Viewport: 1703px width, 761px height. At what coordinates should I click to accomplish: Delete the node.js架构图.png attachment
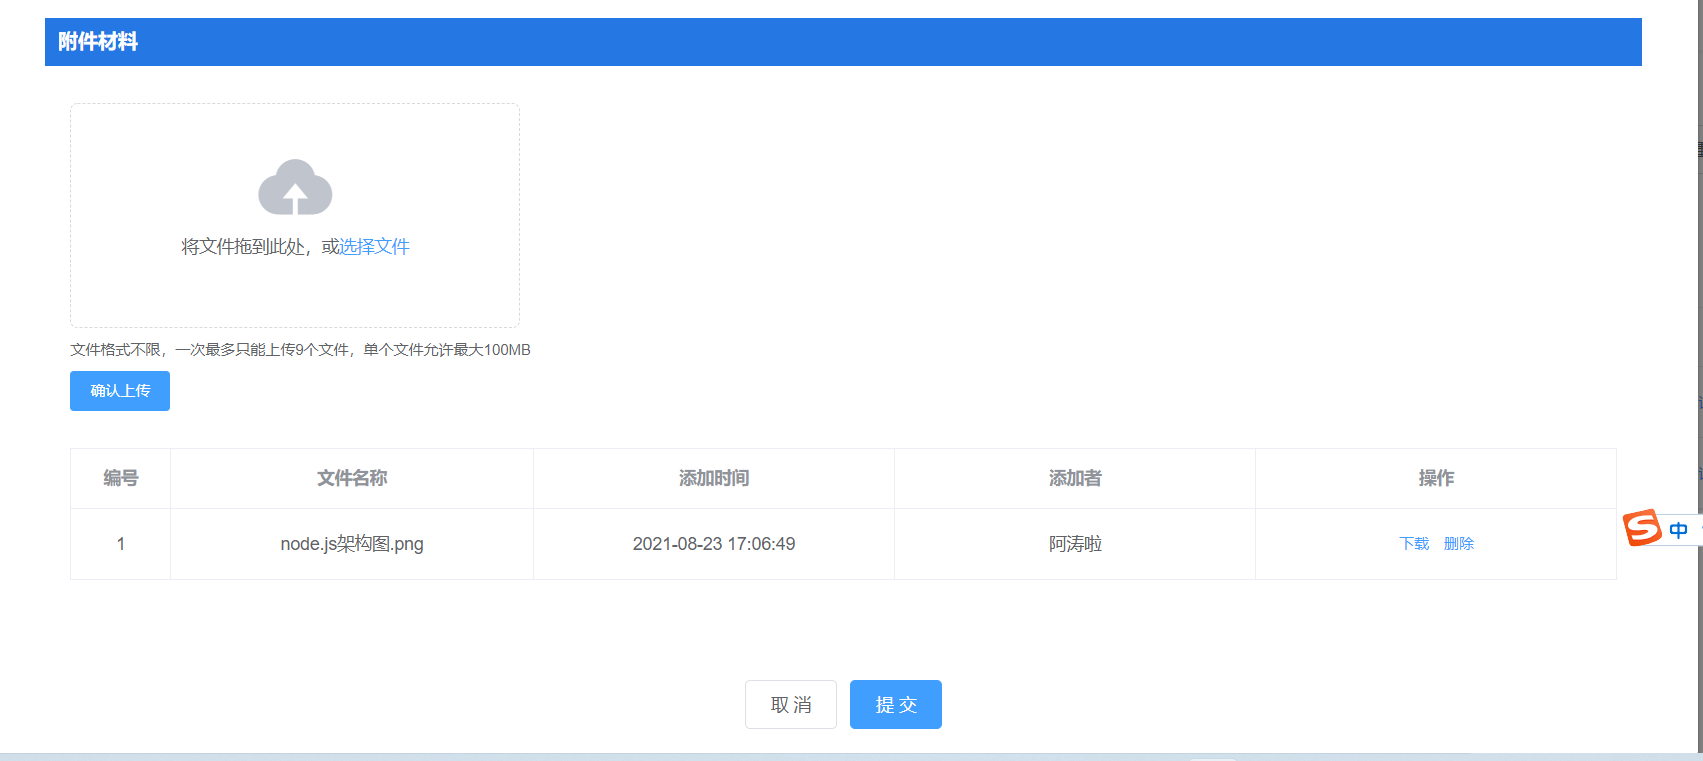coord(1459,544)
